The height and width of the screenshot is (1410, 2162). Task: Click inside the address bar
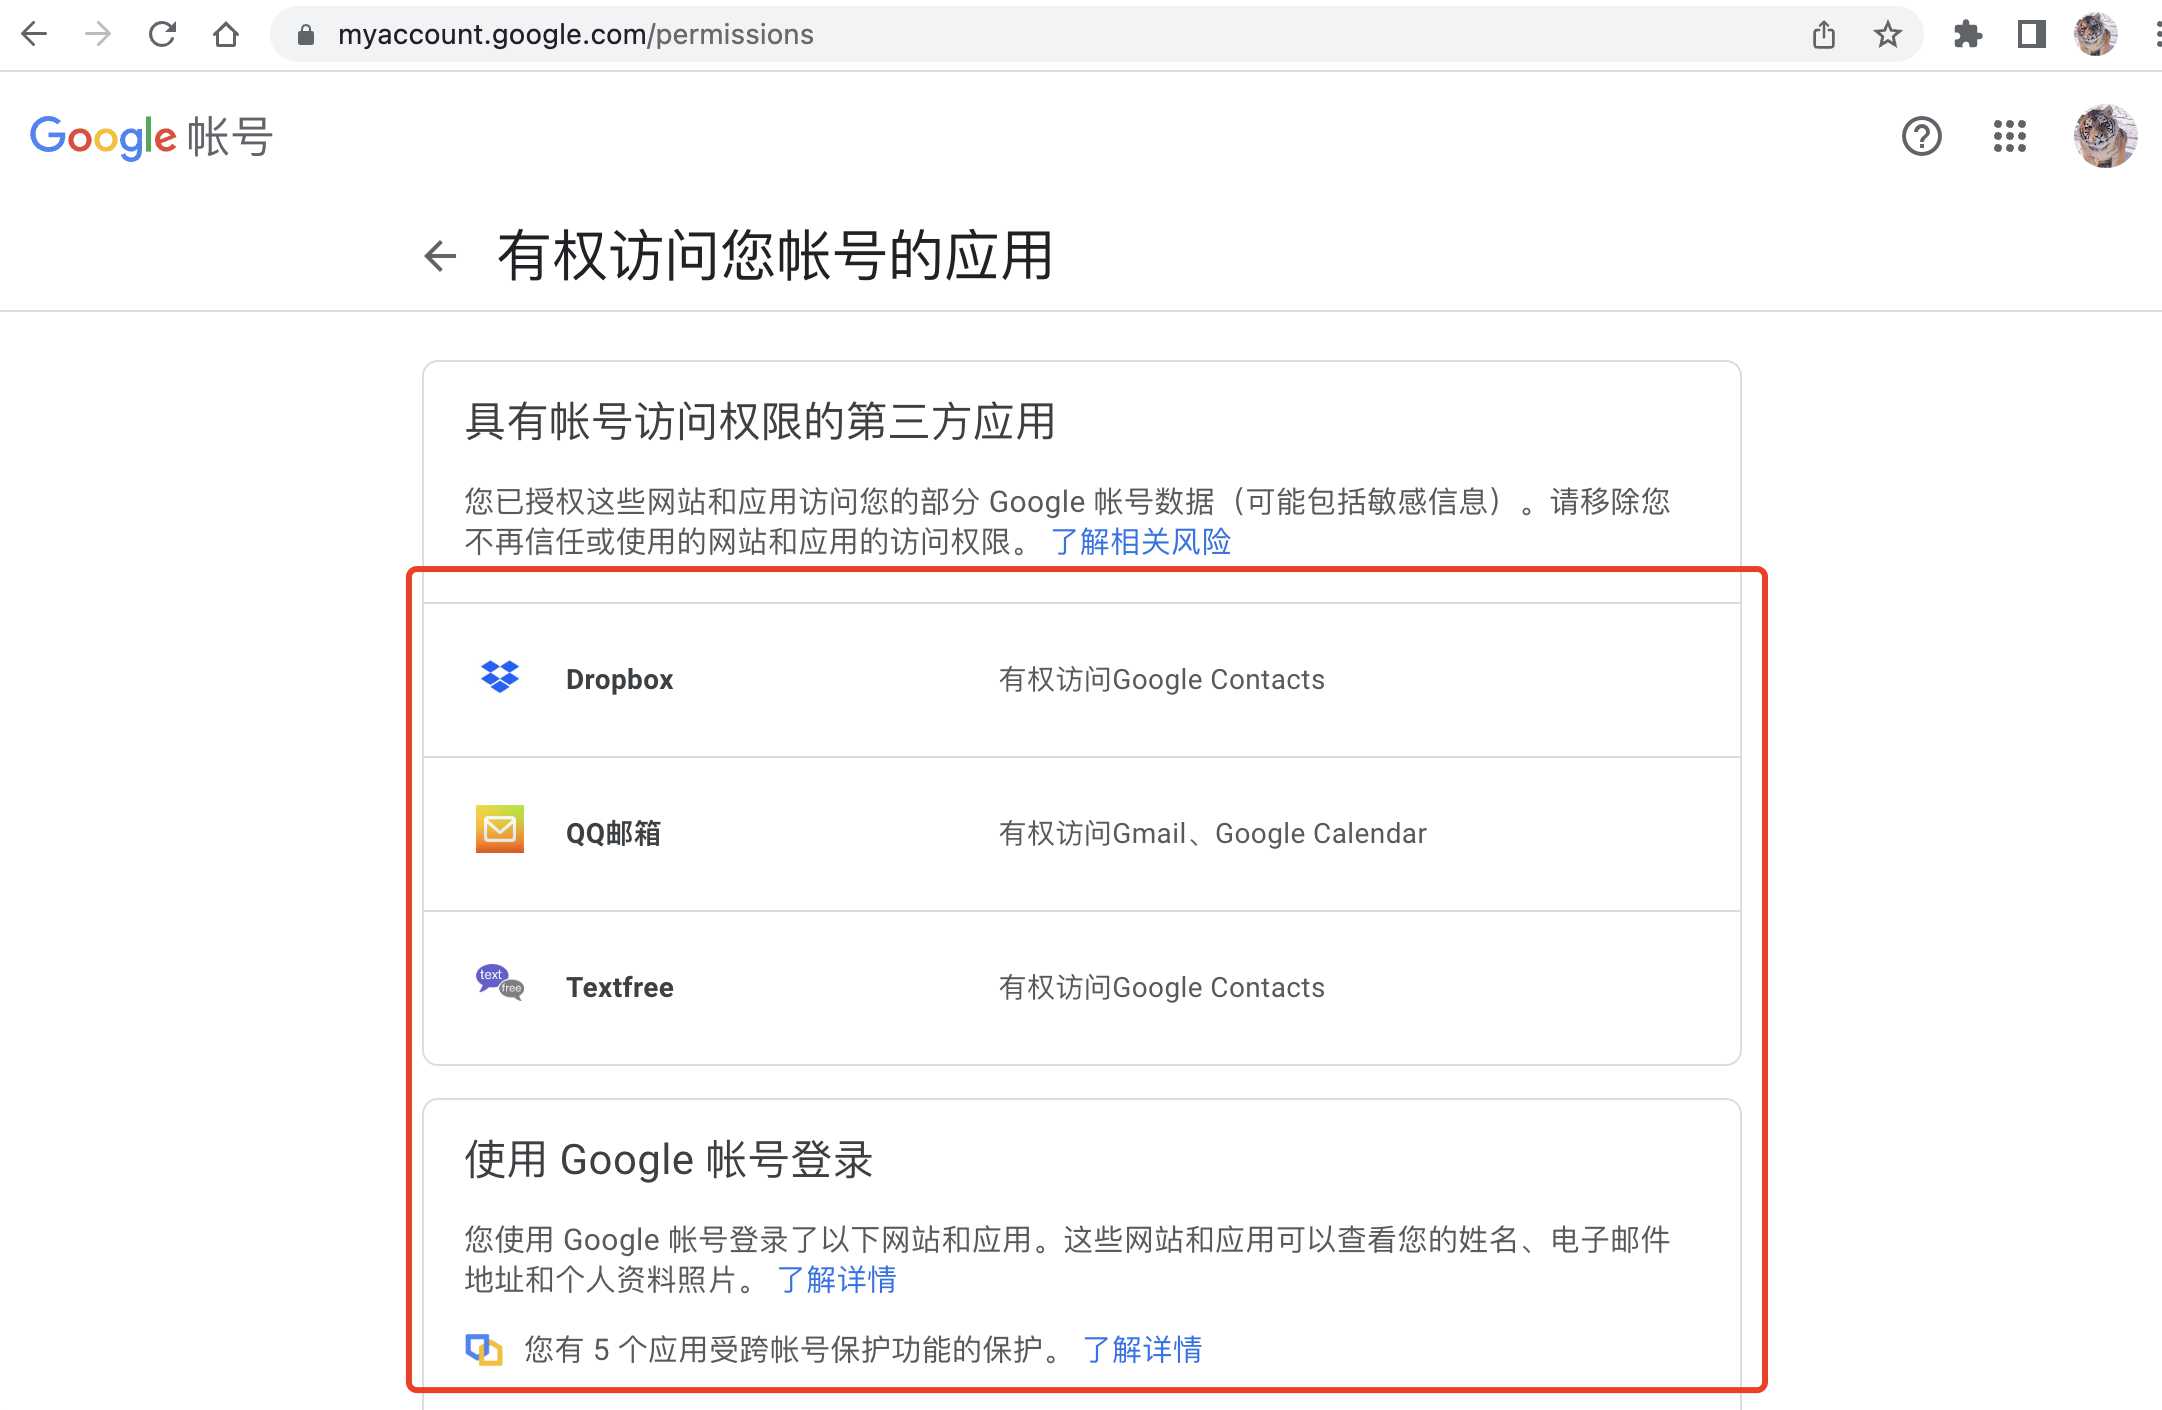click(x=700, y=34)
